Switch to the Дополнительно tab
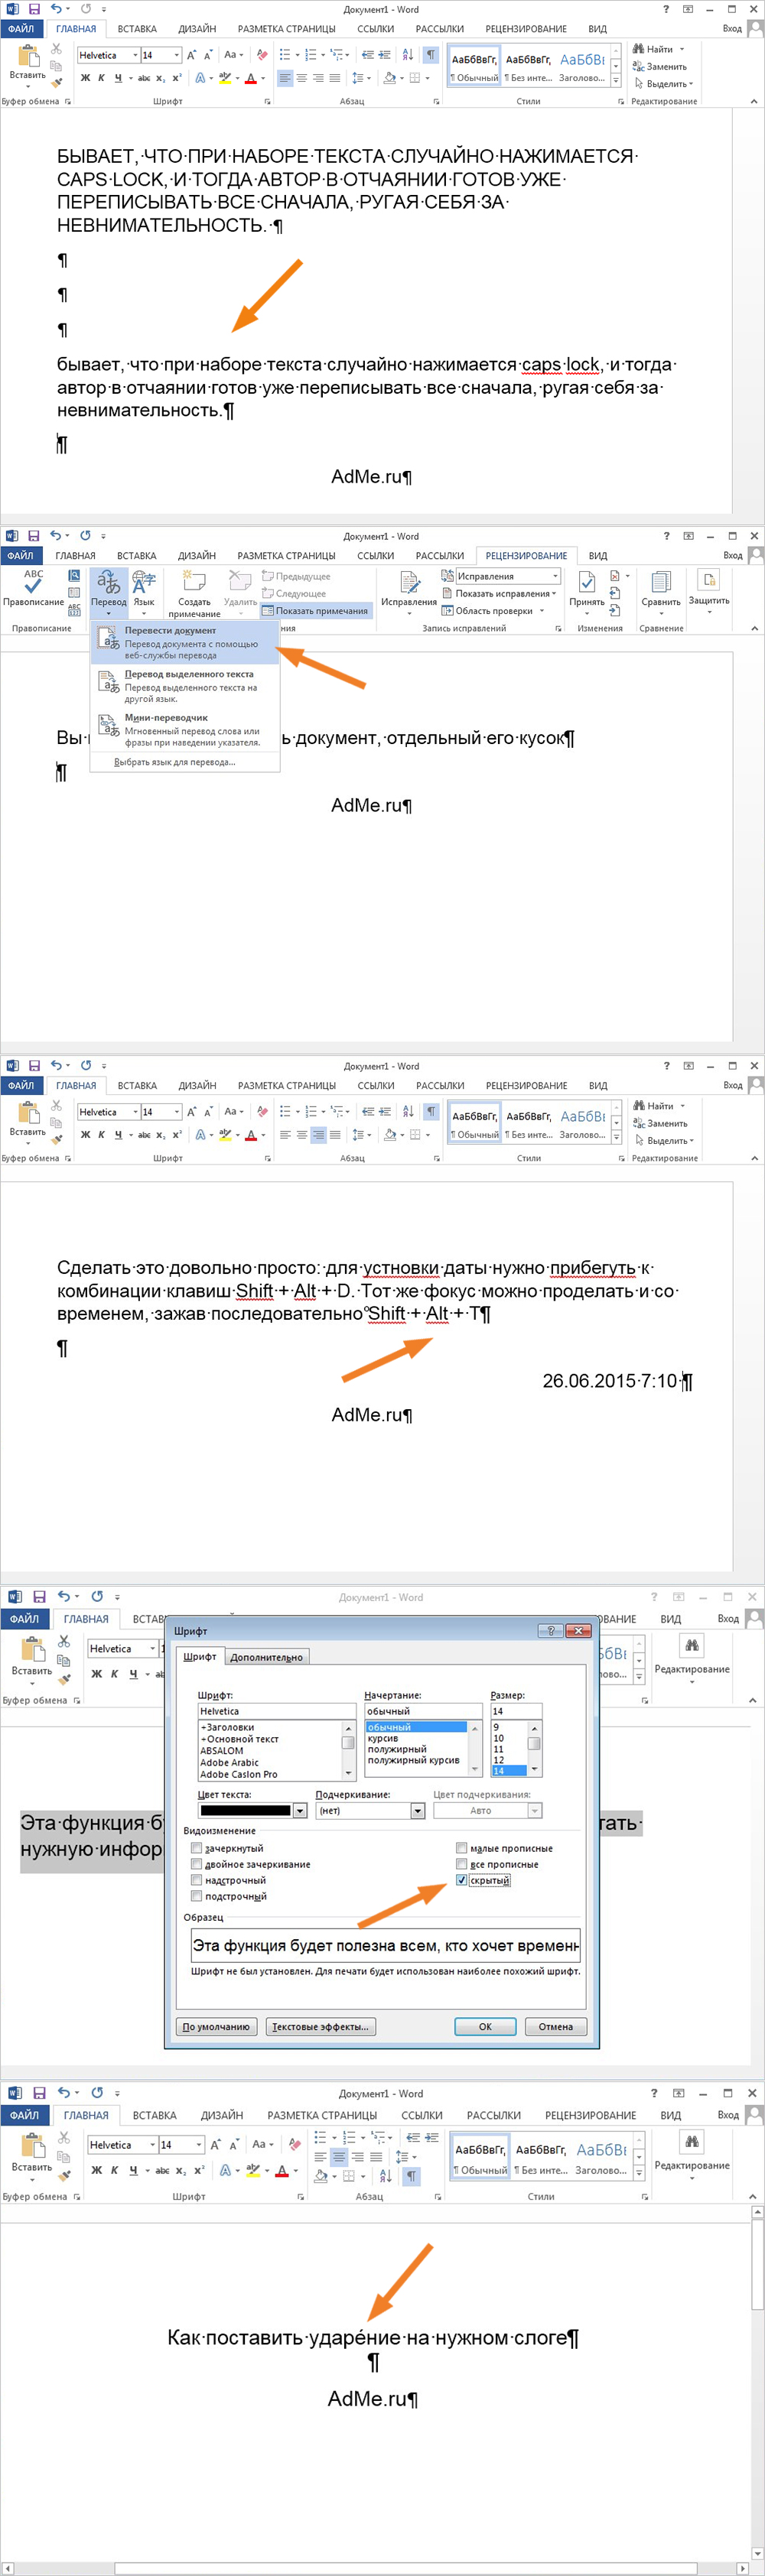This screenshot has height=2576, width=765. tap(266, 1657)
